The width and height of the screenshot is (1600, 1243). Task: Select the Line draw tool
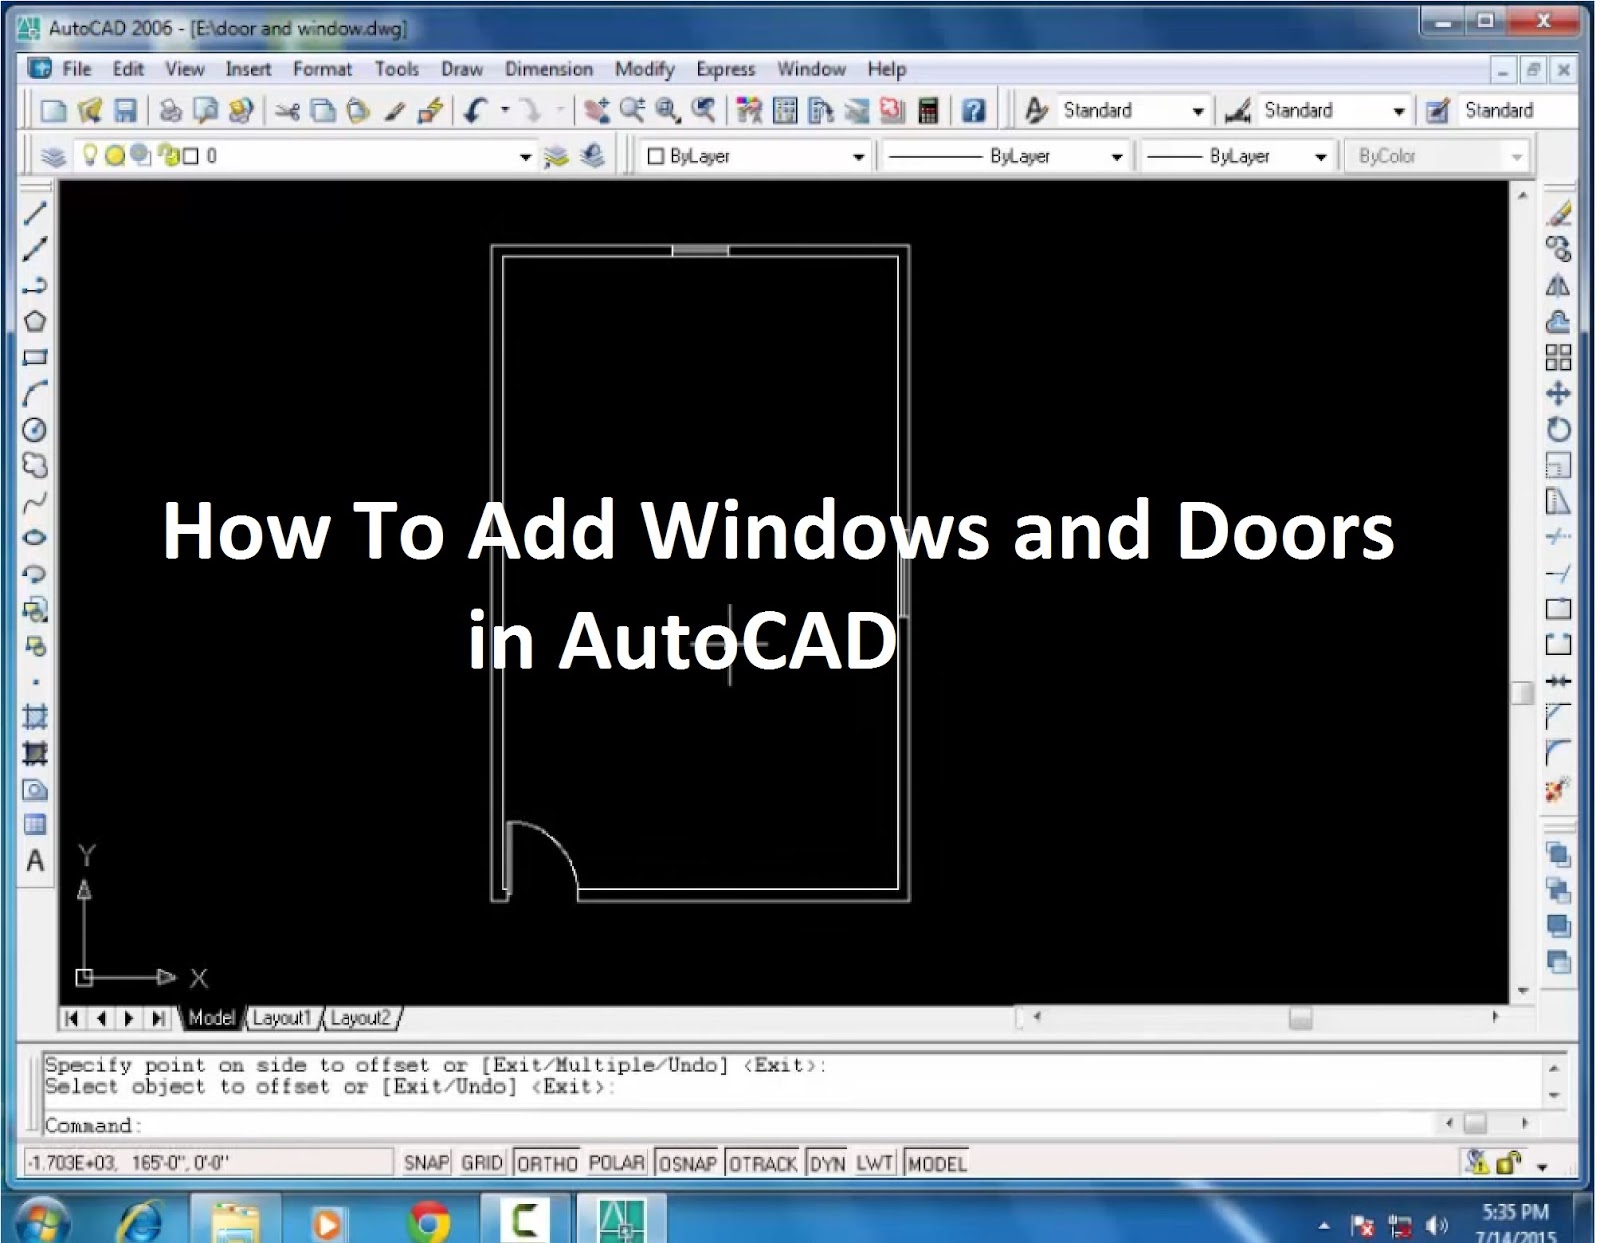(x=35, y=213)
